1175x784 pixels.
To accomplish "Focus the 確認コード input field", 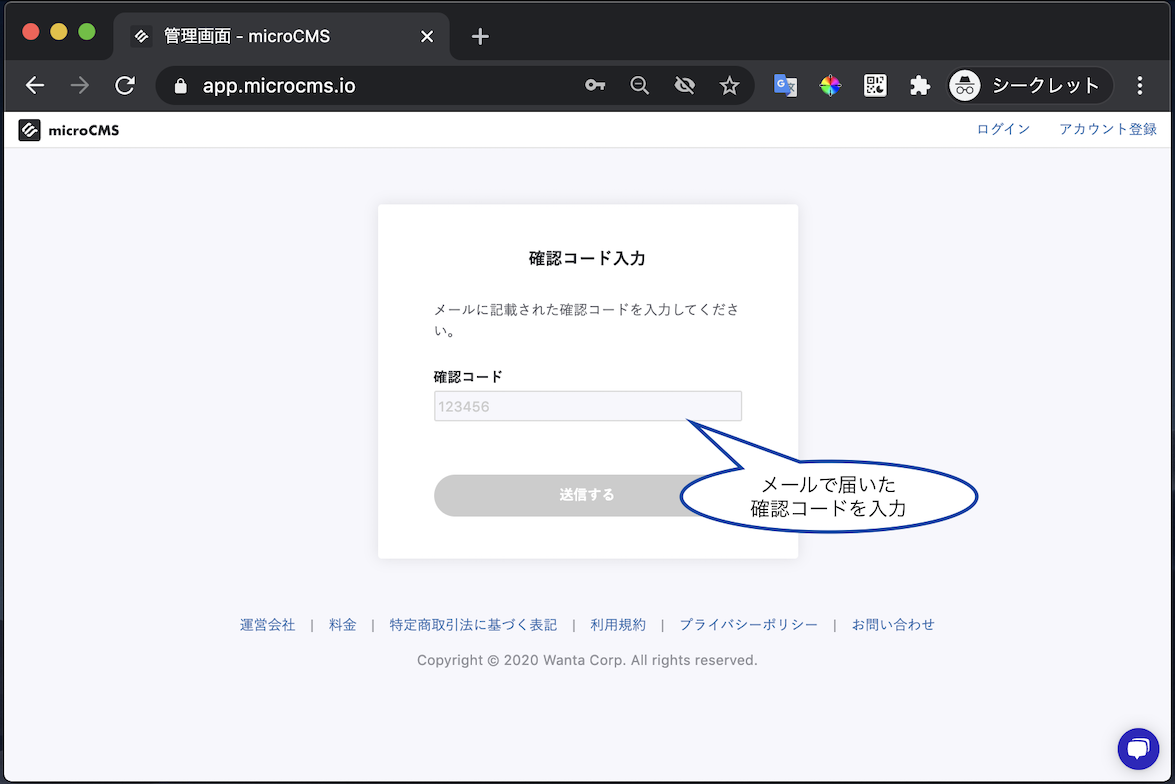I will click(588, 406).
